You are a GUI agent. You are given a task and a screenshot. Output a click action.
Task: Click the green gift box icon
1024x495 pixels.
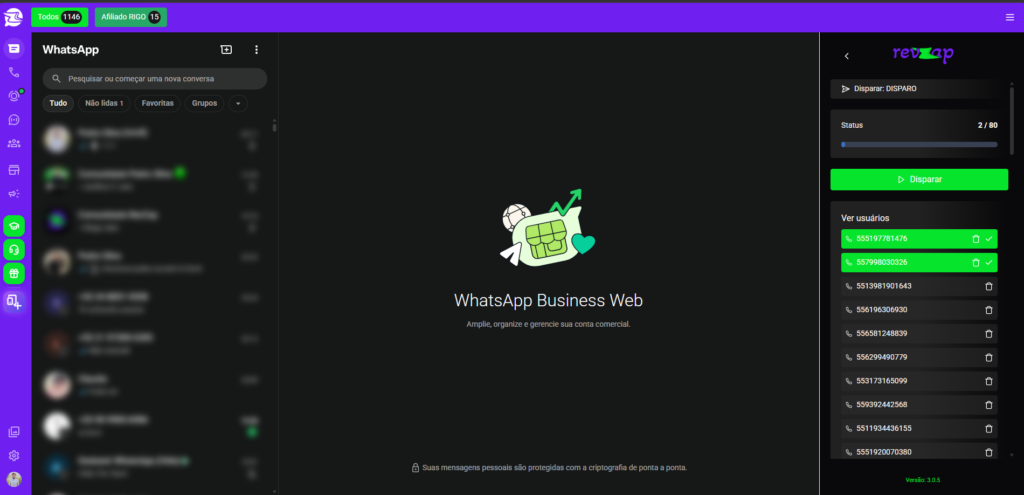[x=14, y=273]
